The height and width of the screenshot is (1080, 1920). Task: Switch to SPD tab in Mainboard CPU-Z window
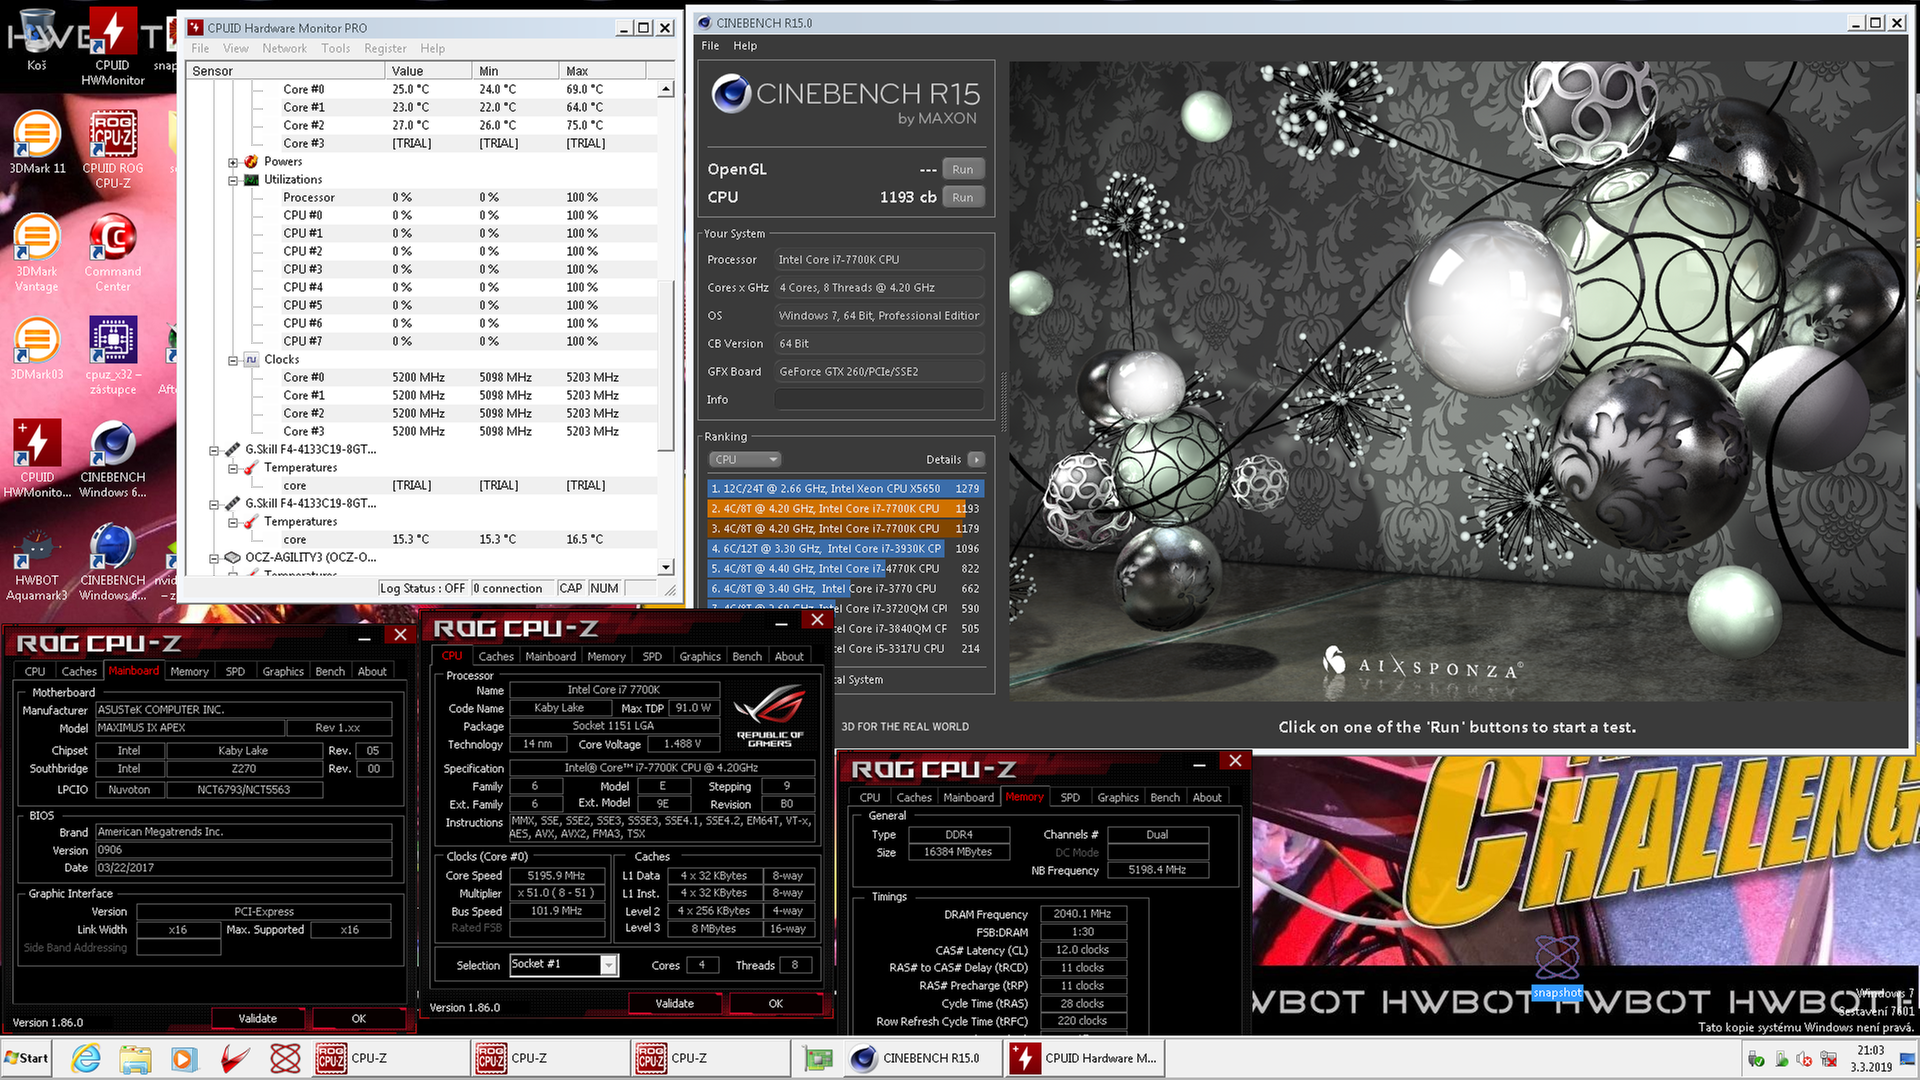point(235,671)
